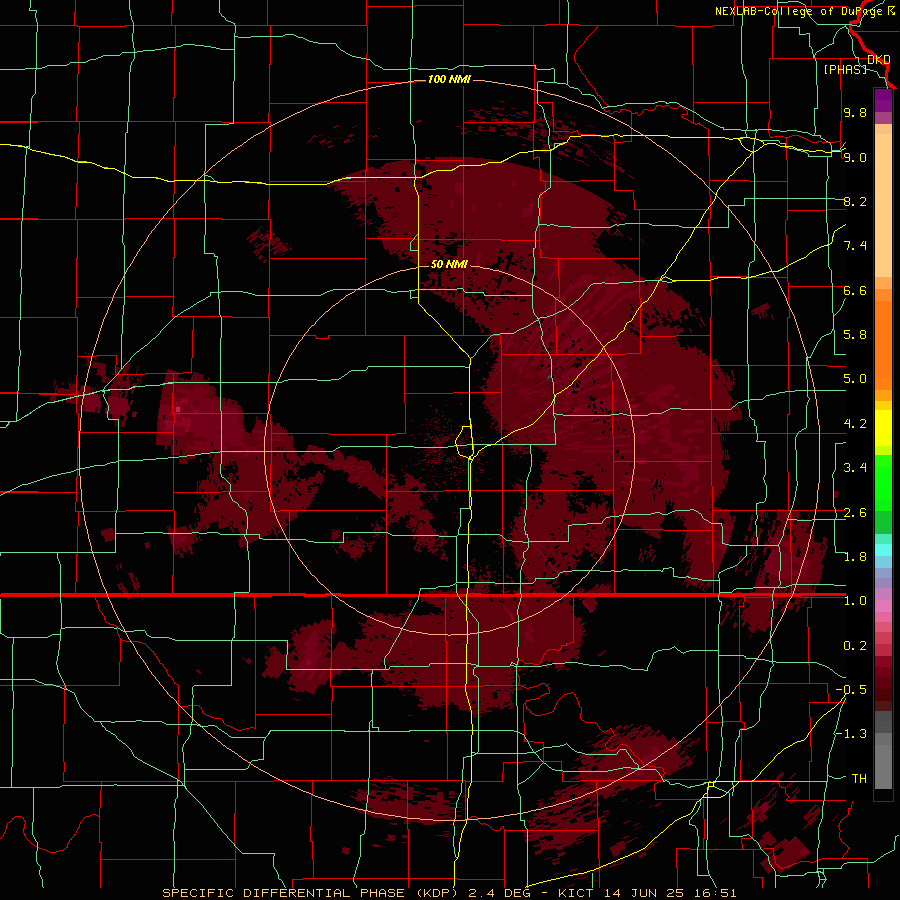
Task: Click the 2.6 scale value
Action: [855, 513]
